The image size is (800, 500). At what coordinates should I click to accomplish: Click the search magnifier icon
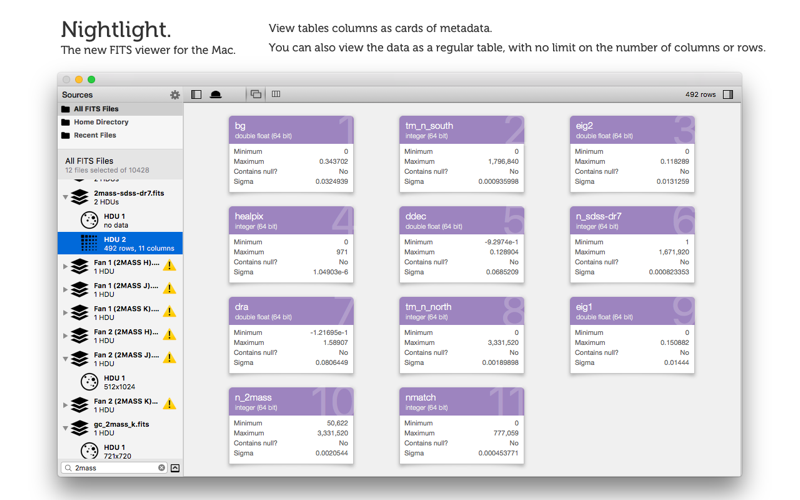tap(68, 468)
